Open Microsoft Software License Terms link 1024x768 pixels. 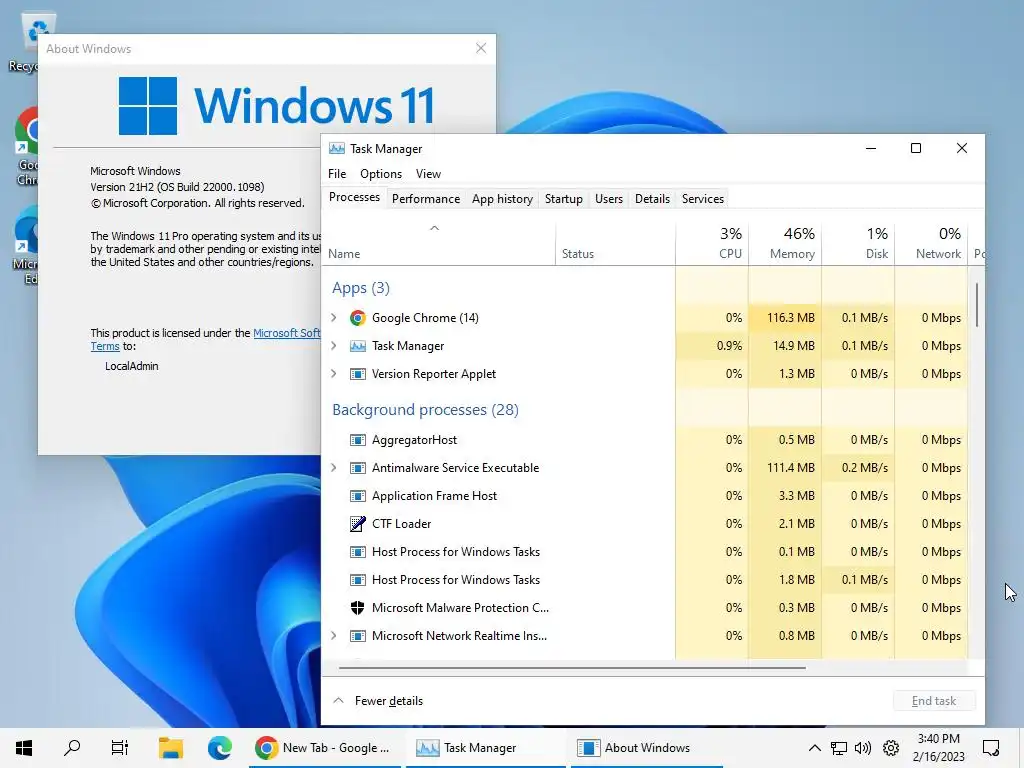pos(287,333)
